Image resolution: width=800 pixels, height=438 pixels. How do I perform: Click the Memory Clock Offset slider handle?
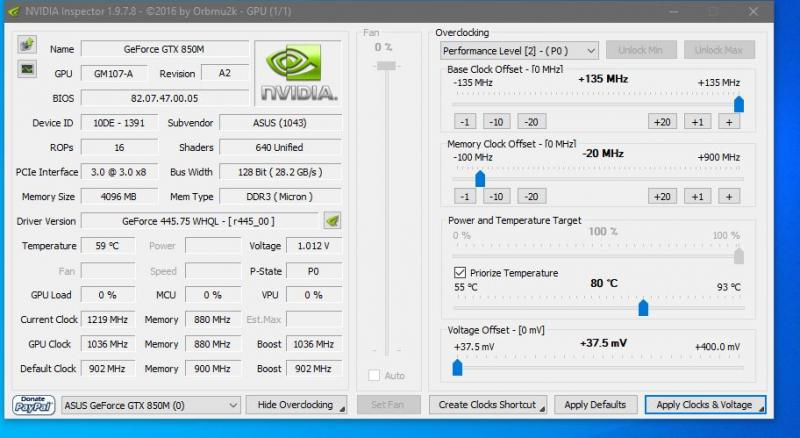click(x=480, y=179)
